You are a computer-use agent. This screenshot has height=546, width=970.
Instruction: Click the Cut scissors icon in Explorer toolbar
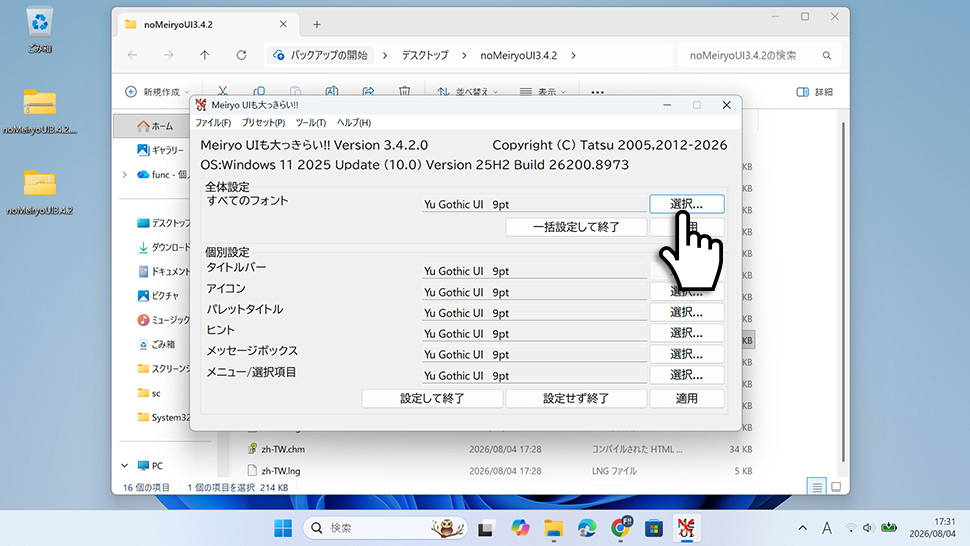pos(223,91)
